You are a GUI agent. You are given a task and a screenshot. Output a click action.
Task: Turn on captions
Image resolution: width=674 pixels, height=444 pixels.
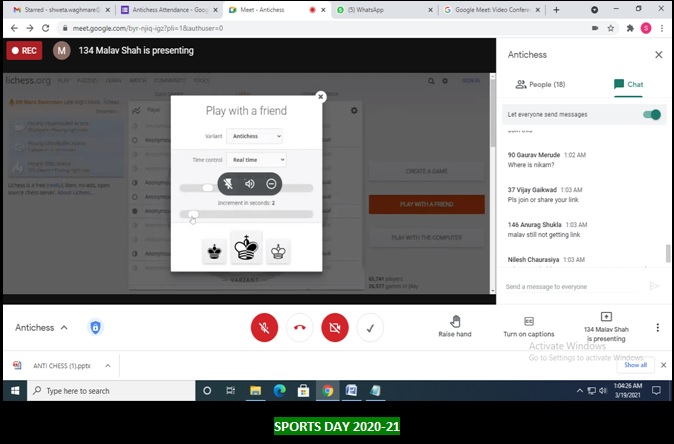[x=529, y=327]
